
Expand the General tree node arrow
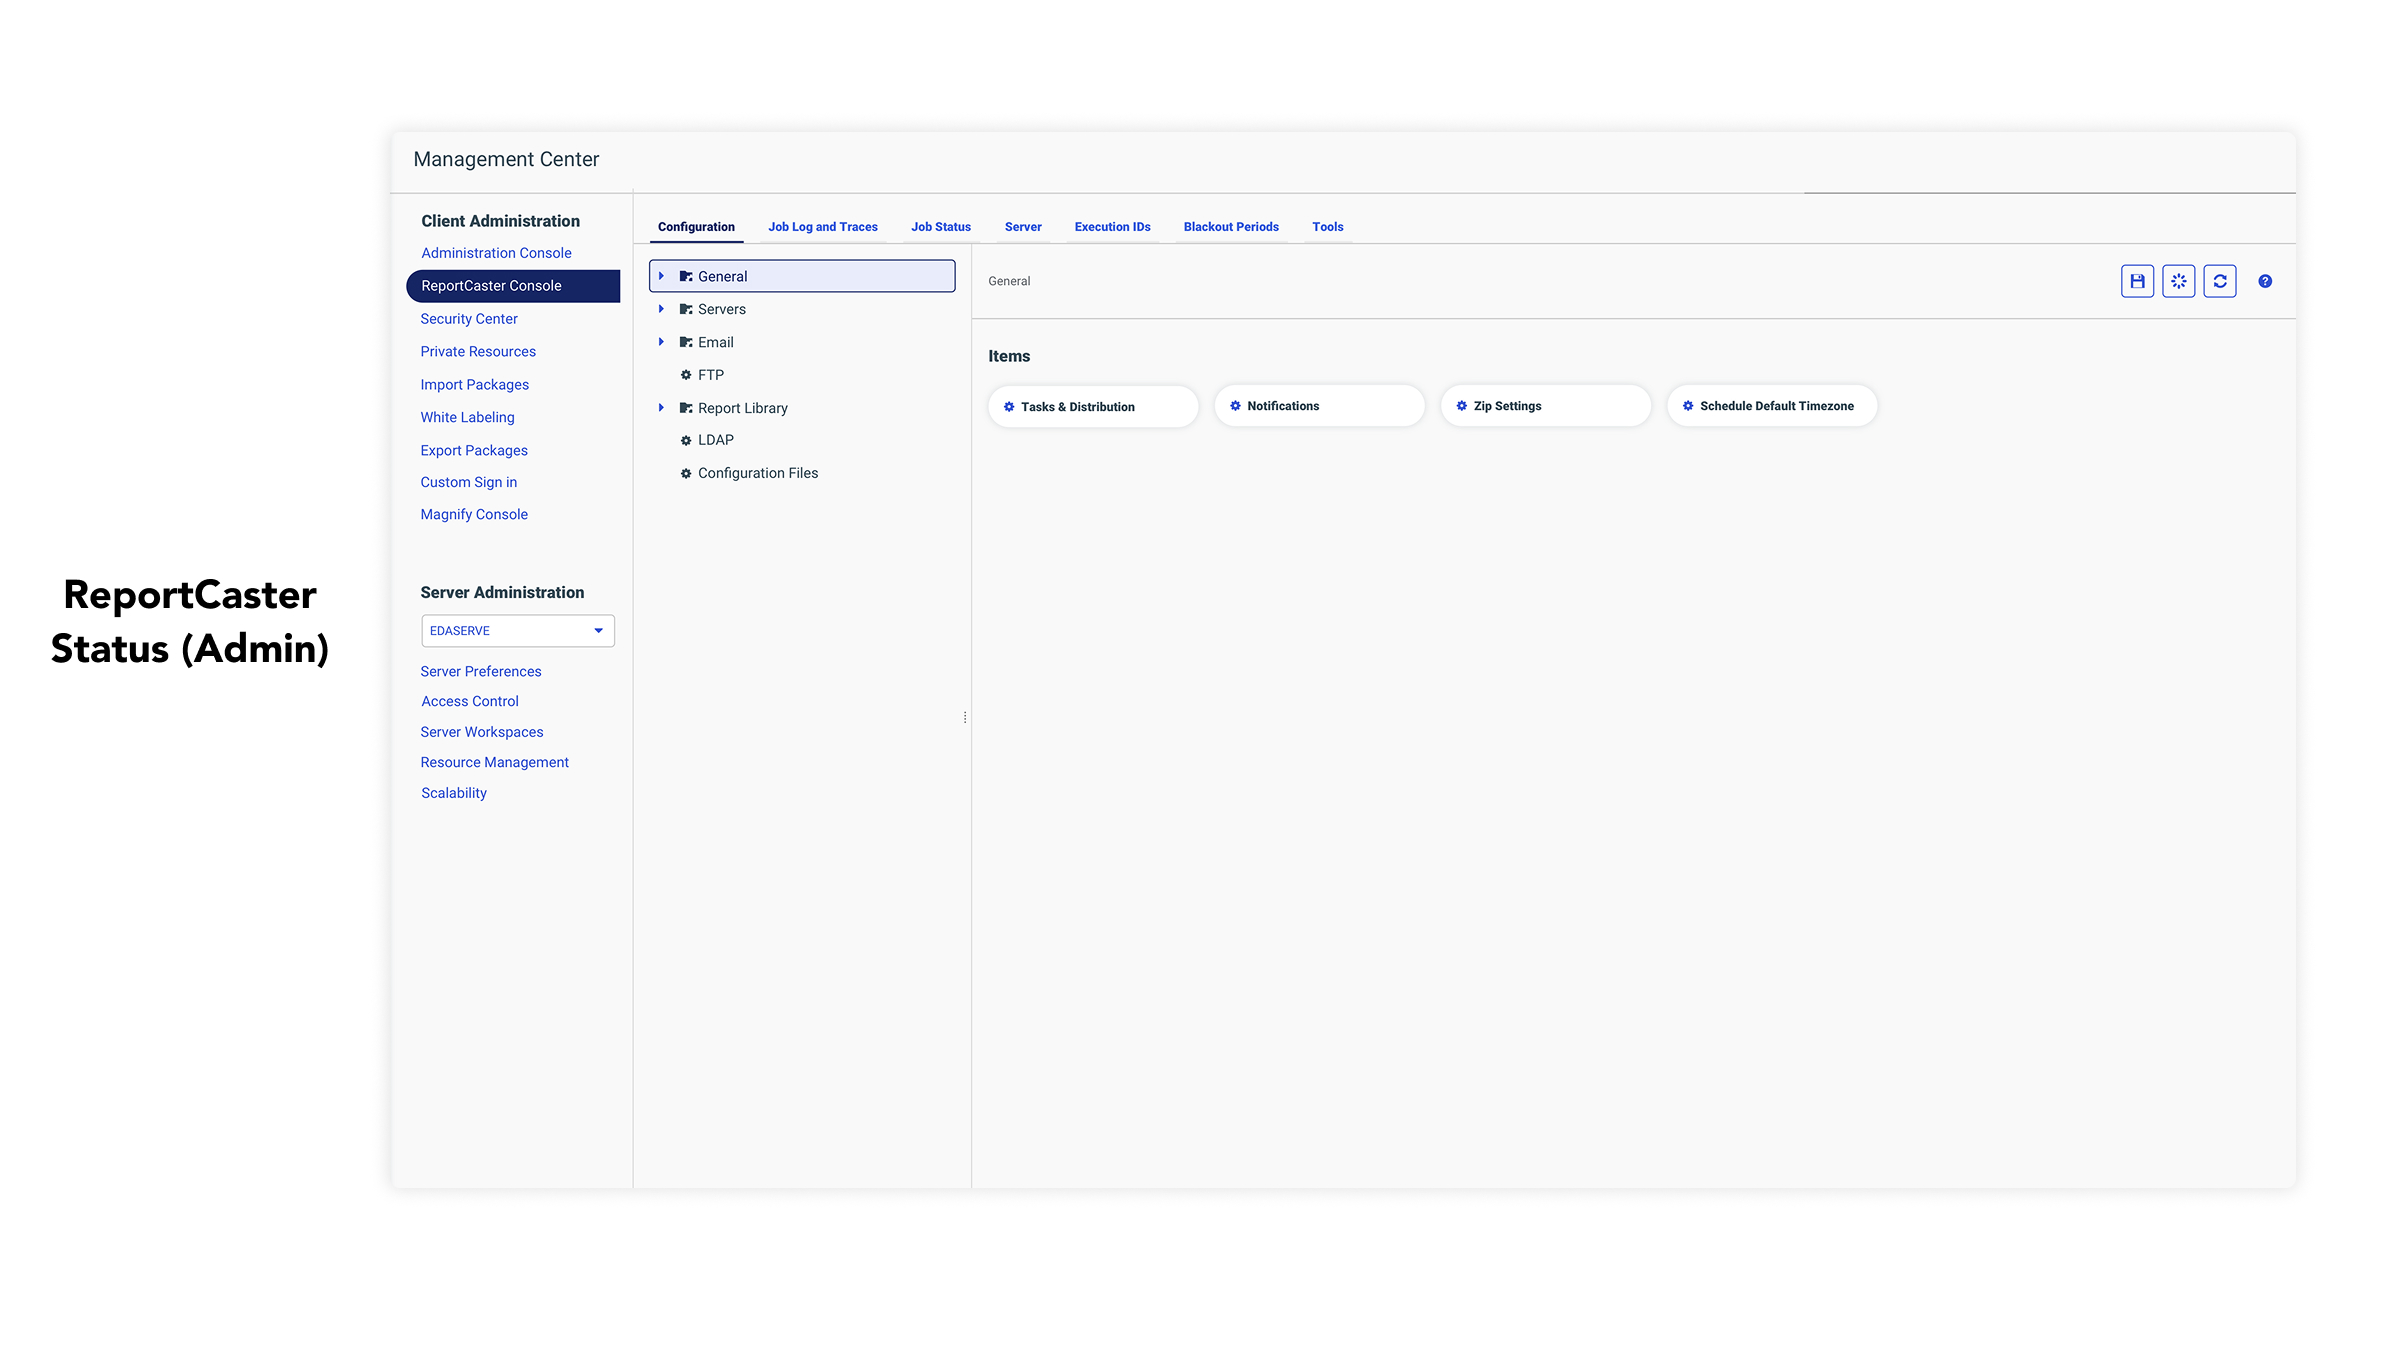tap(661, 276)
